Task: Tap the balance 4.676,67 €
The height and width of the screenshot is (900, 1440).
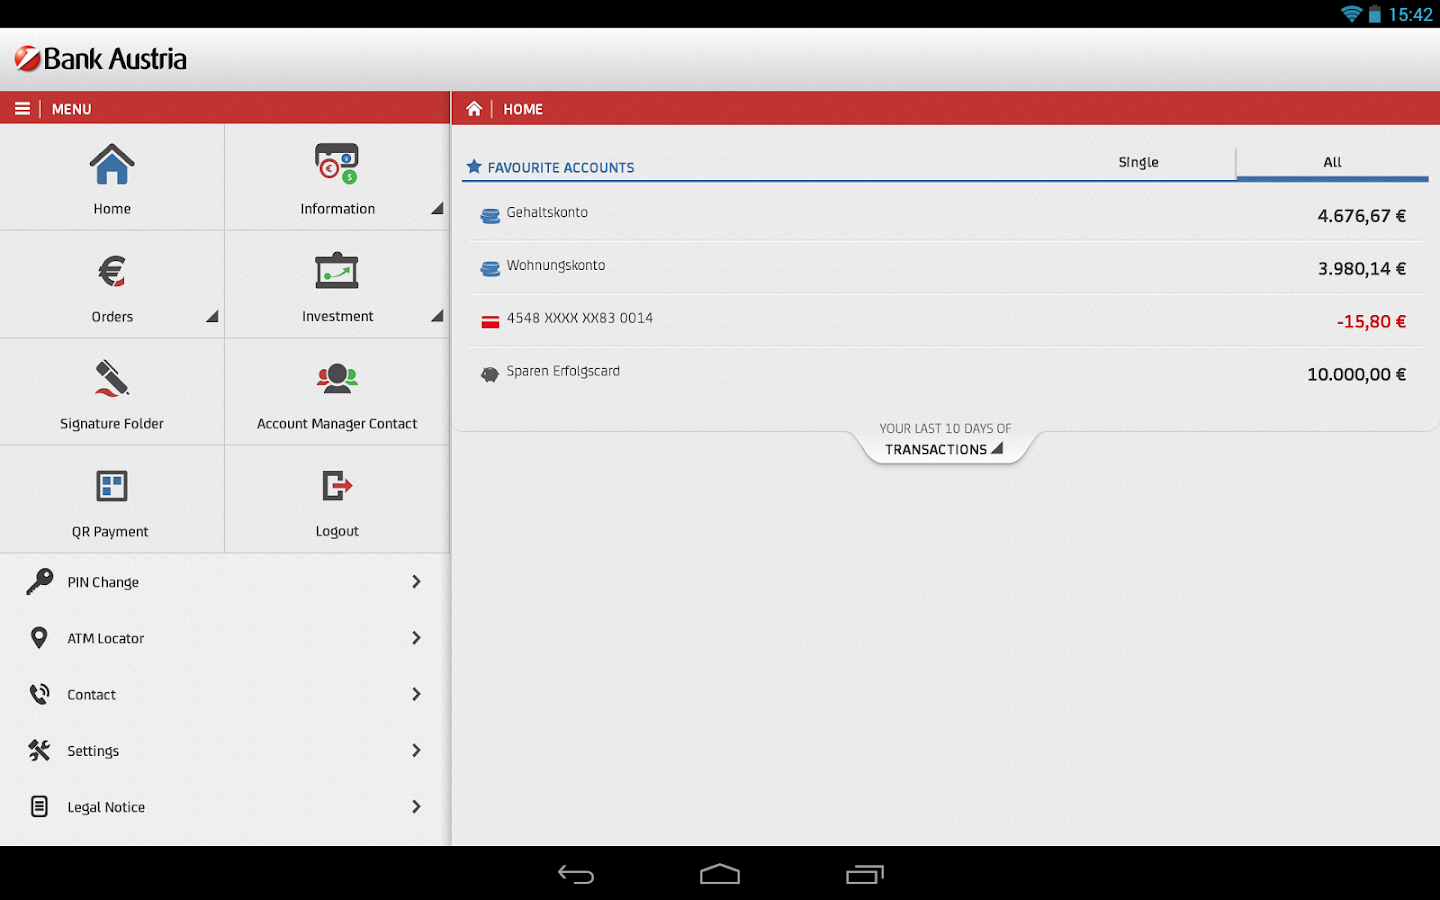Action: pos(1361,216)
